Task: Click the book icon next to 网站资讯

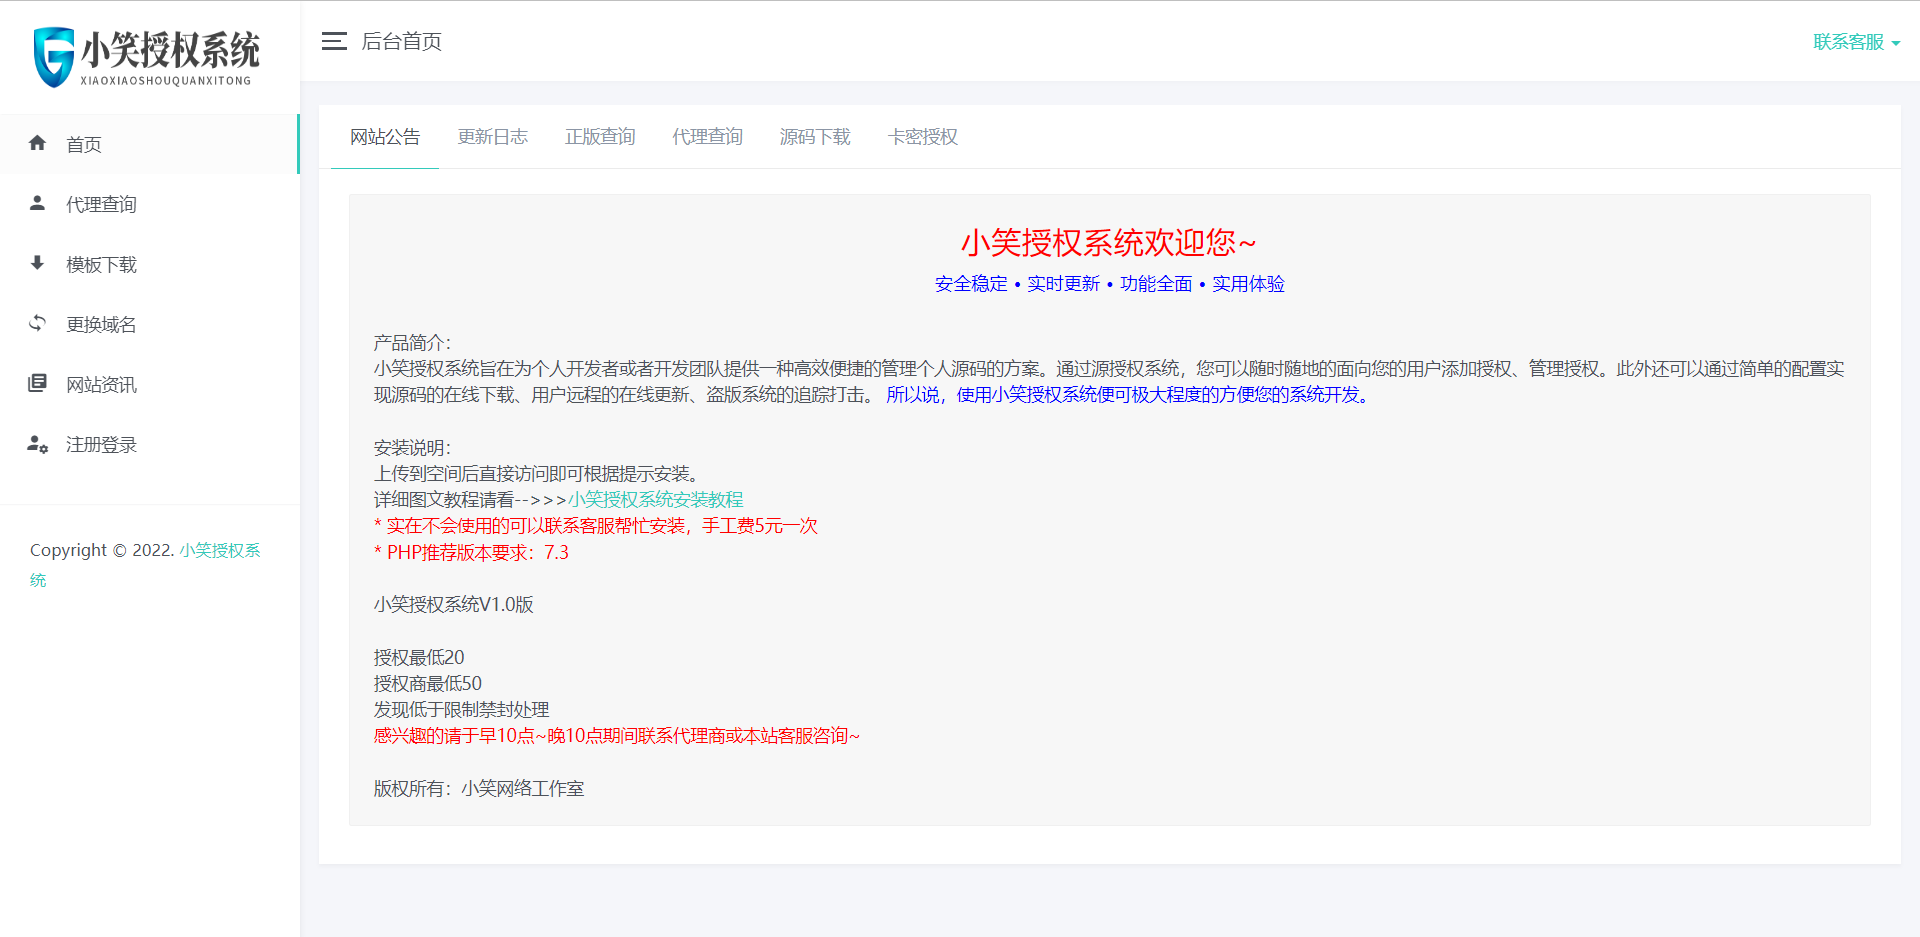Action: pos(37,383)
